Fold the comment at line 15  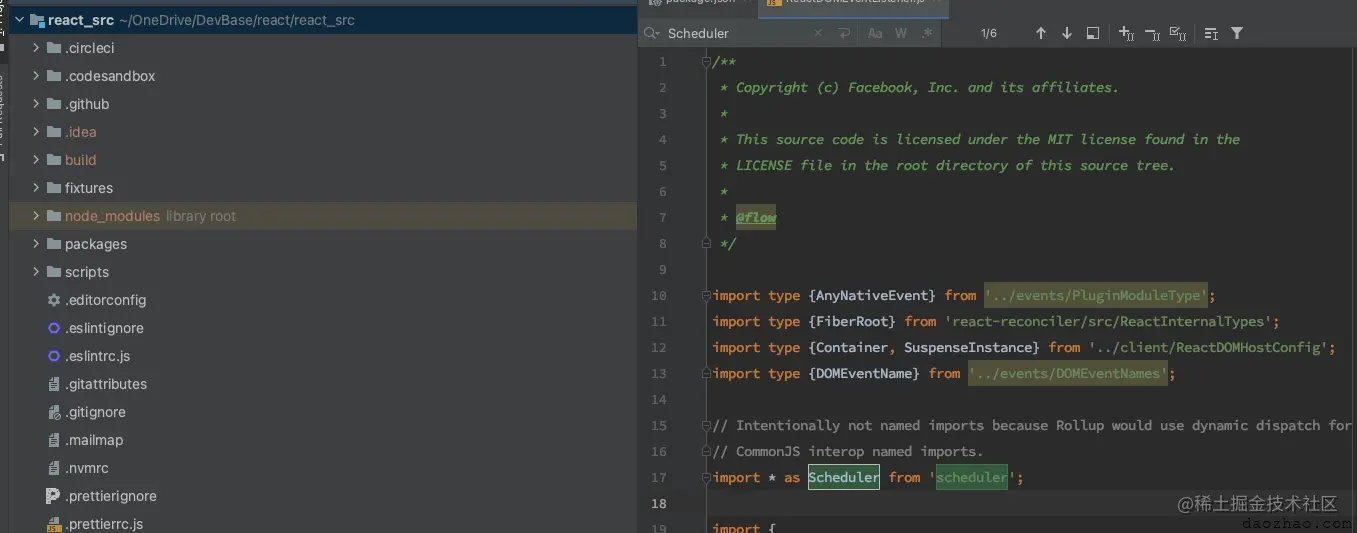pos(706,425)
